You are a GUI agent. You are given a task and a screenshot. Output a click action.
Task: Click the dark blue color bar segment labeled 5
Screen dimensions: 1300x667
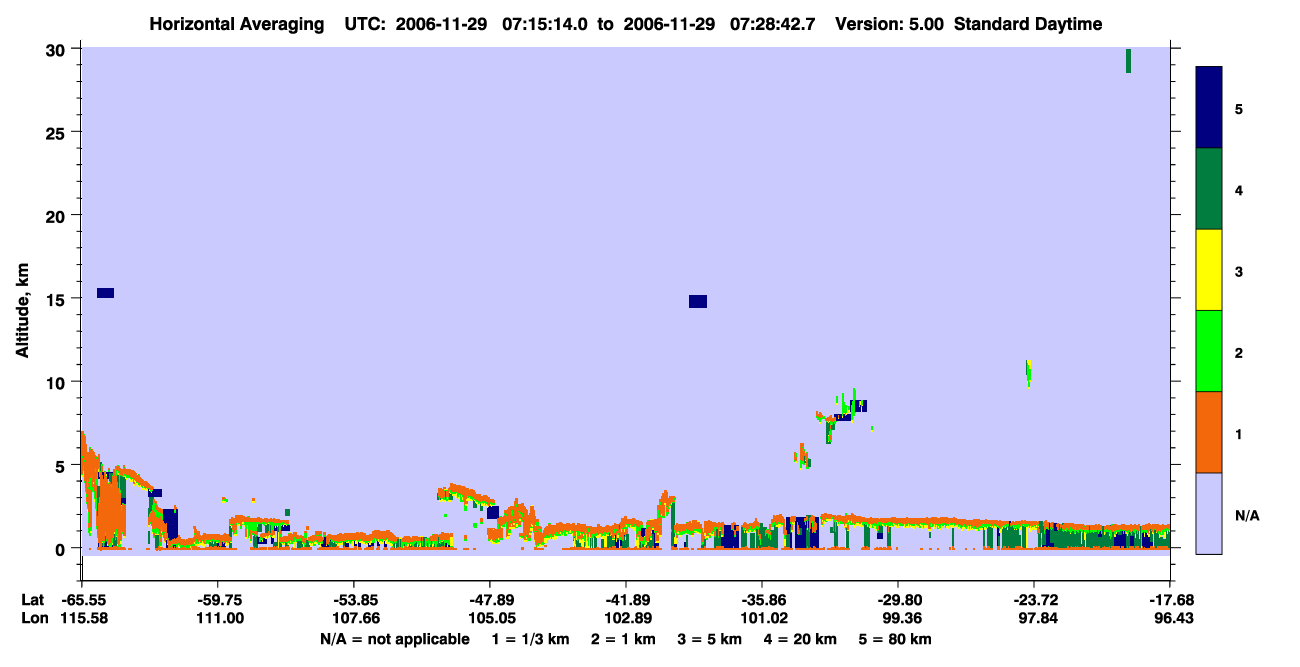1209,108
